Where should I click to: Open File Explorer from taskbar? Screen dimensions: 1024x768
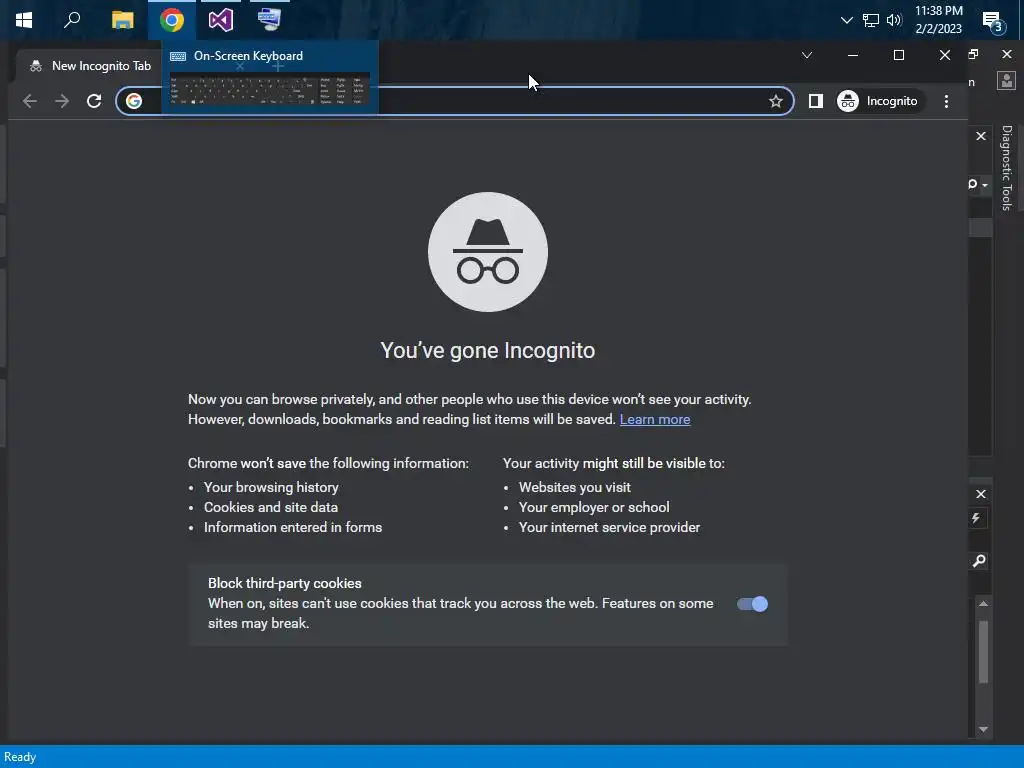[122, 20]
